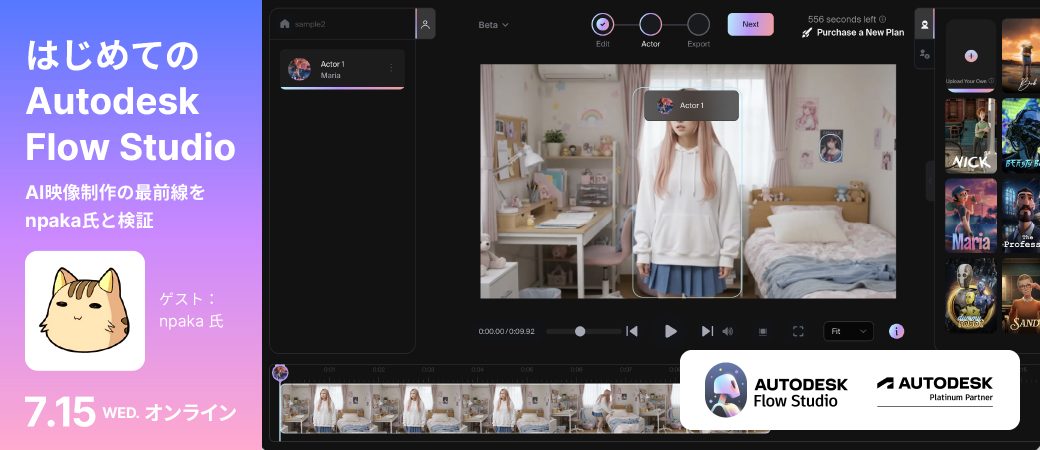Go to the Export step circle
The image size is (1040, 450).
[x=698, y=25]
